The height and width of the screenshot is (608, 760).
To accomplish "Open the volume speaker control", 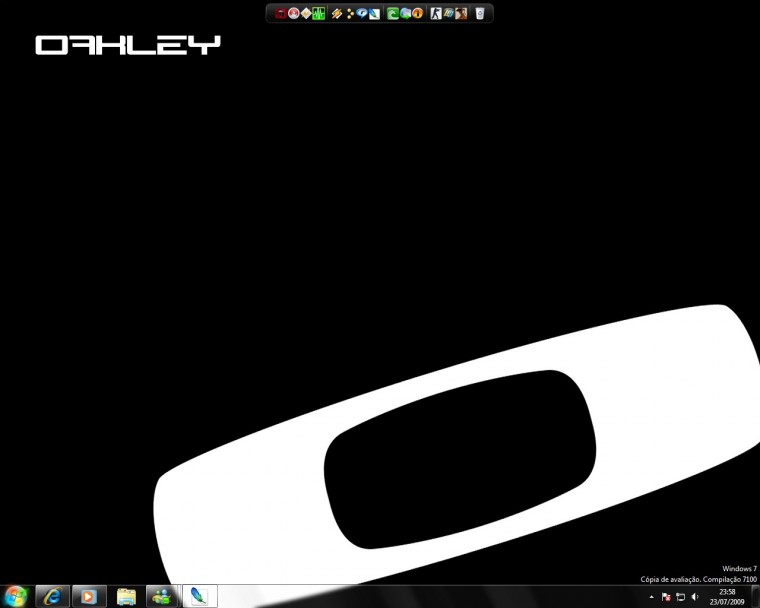I will (x=695, y=597).
